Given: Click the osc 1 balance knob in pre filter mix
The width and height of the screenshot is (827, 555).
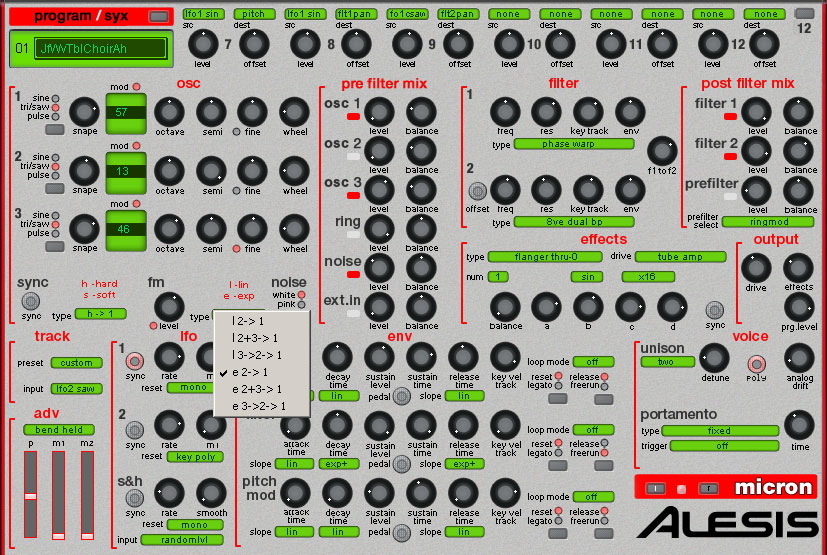Looking at the screenshot, I should click(421, 112).
